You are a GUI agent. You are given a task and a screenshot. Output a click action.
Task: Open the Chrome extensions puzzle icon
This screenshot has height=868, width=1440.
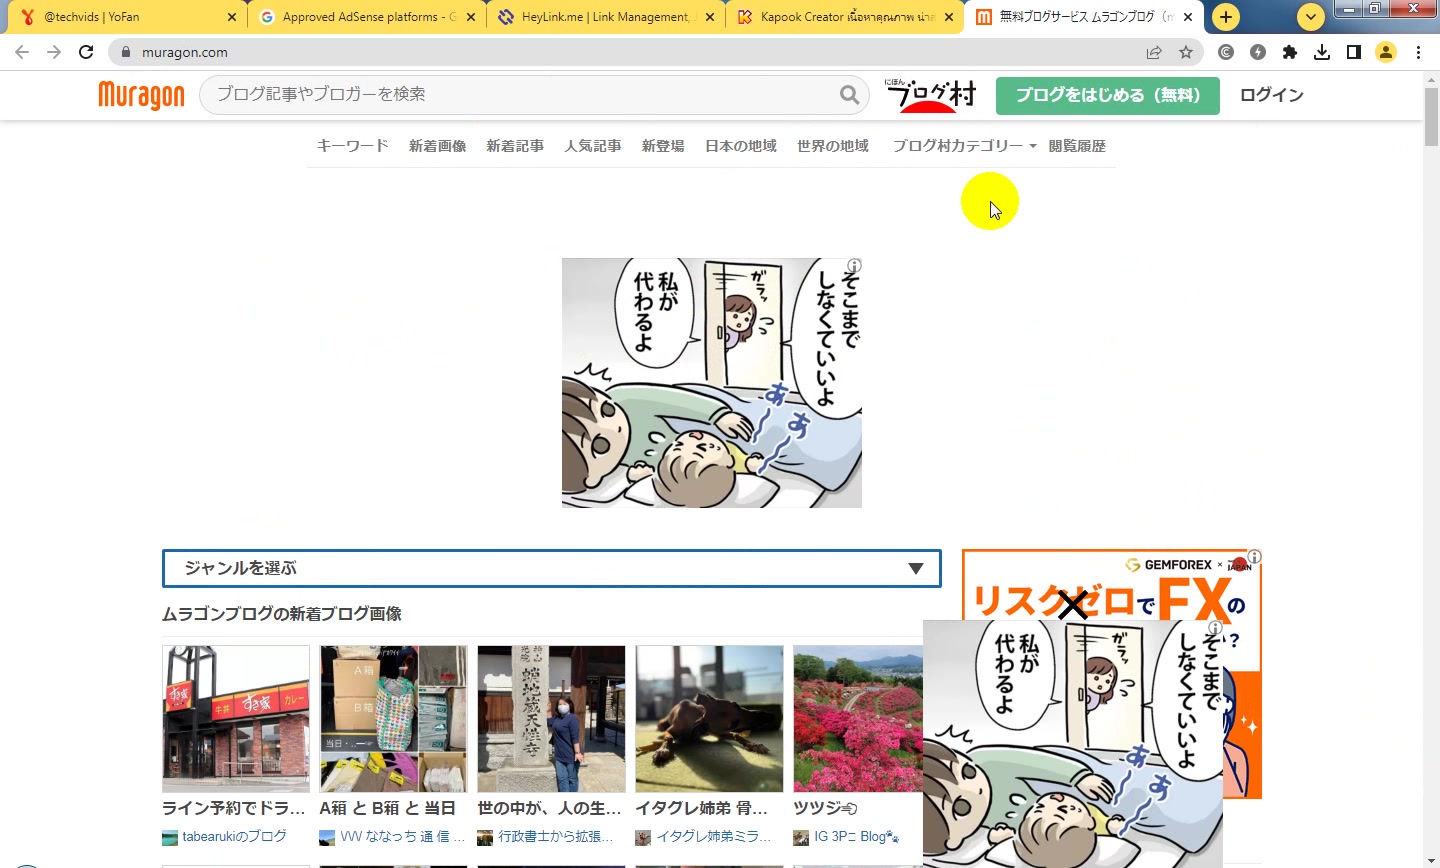1290,52
